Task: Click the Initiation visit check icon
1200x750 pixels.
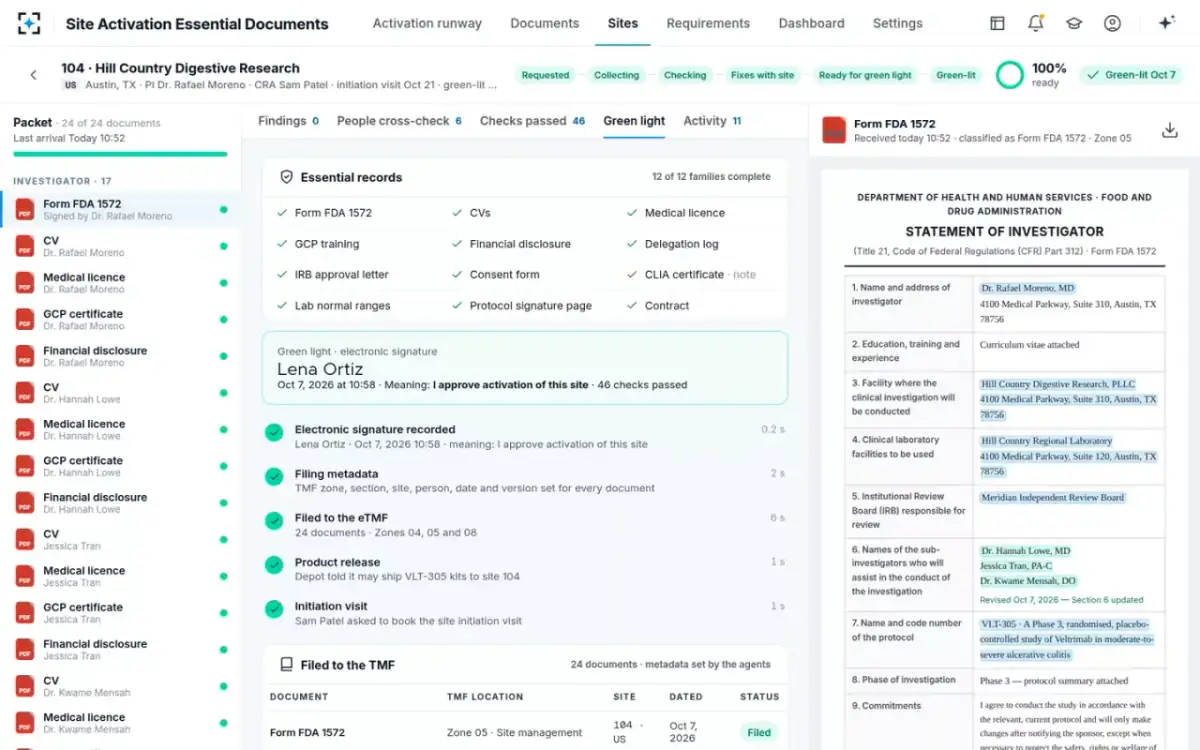Action: click(x=274, y=609)
